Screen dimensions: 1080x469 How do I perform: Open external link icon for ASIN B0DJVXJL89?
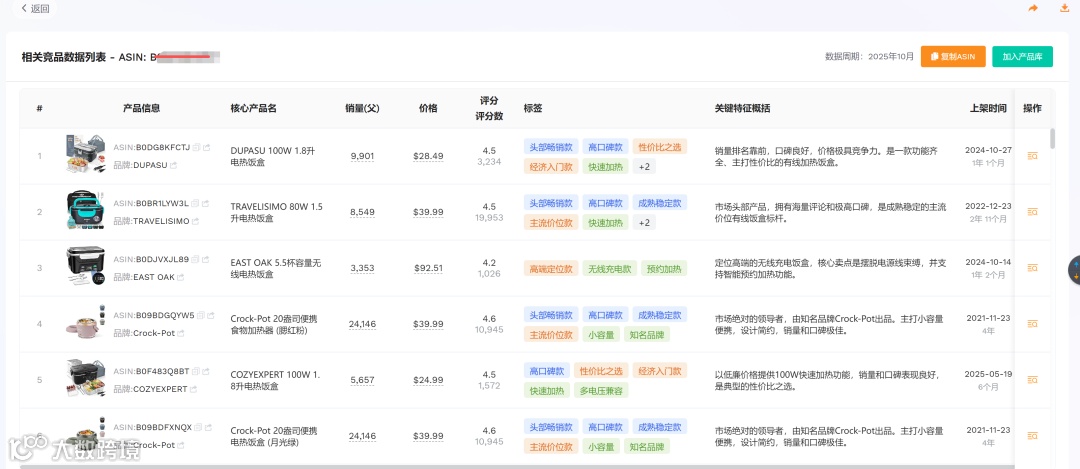[206, 260]
